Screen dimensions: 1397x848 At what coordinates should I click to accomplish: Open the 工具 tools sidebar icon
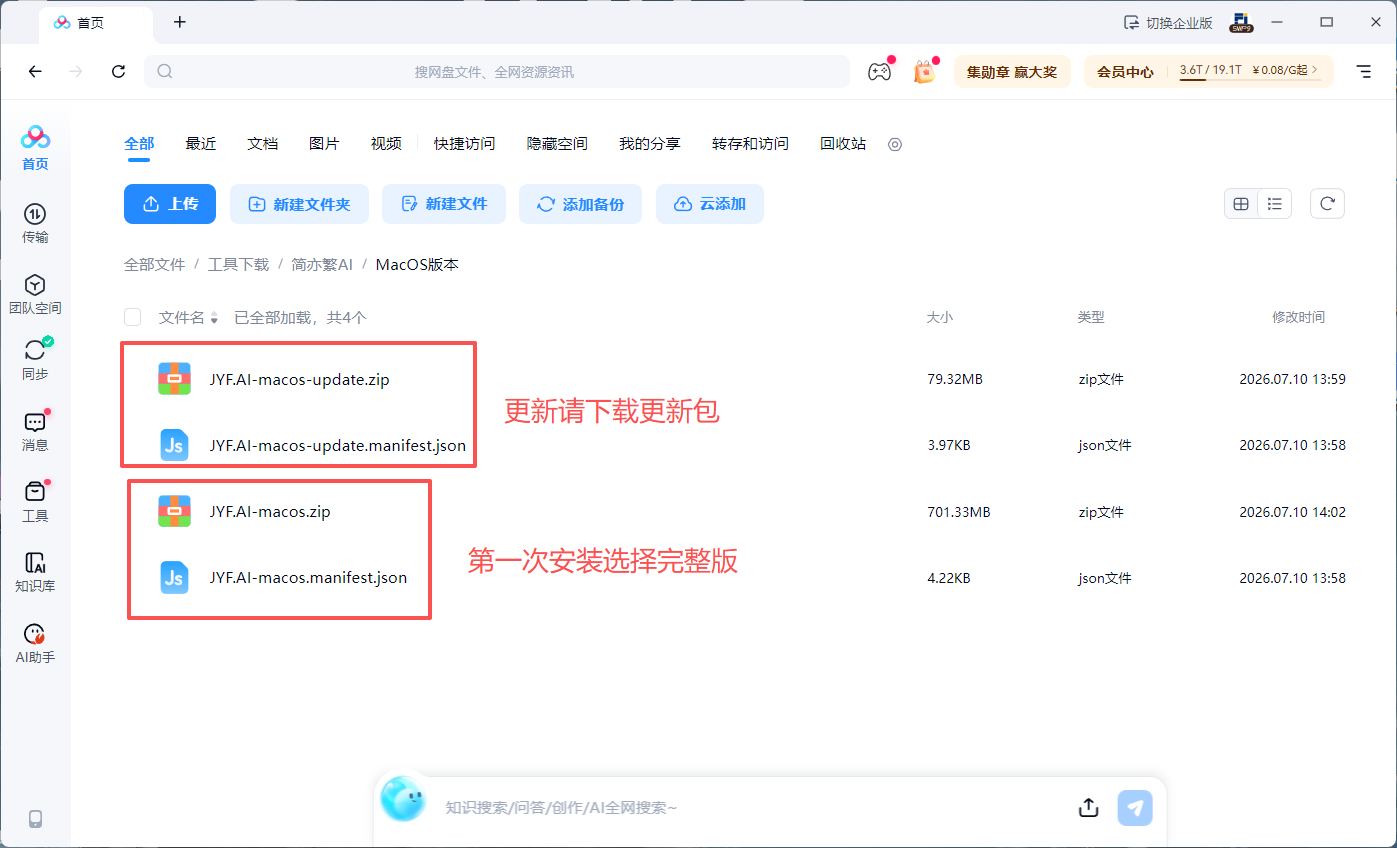click(35, 502)
